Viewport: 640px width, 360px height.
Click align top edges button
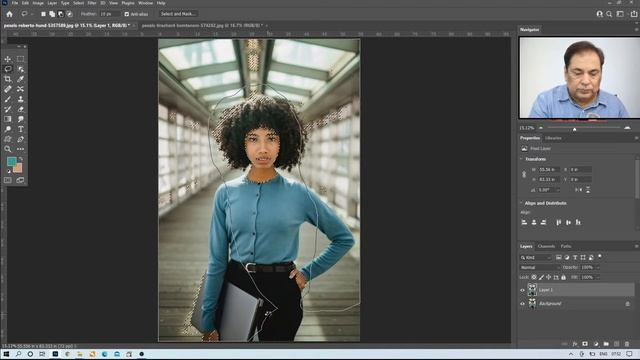tap(558, 222)
